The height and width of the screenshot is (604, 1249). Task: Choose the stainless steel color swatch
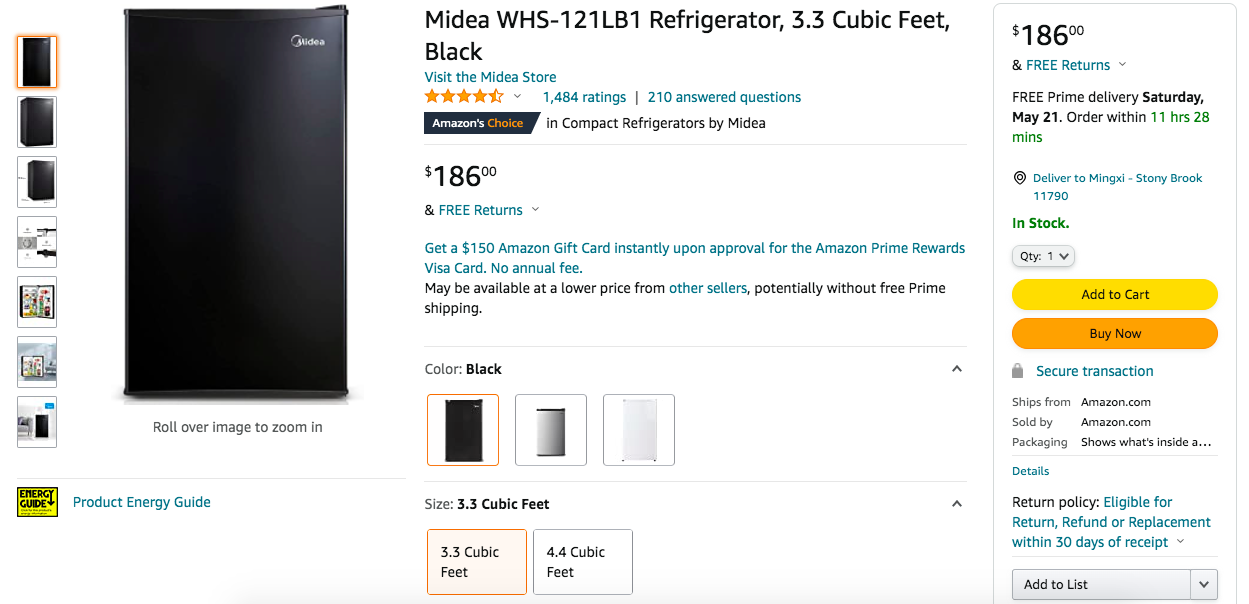[551, 430]
